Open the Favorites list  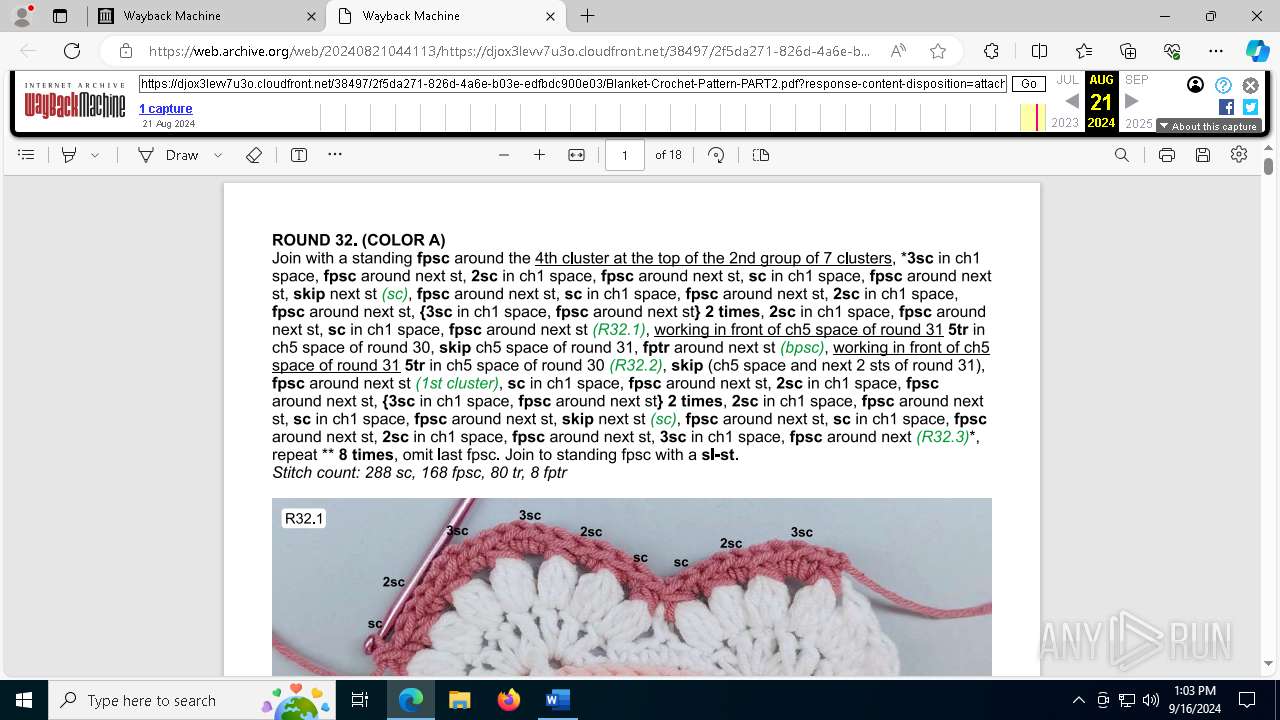pyautogui.click(x=1084, y=51)
